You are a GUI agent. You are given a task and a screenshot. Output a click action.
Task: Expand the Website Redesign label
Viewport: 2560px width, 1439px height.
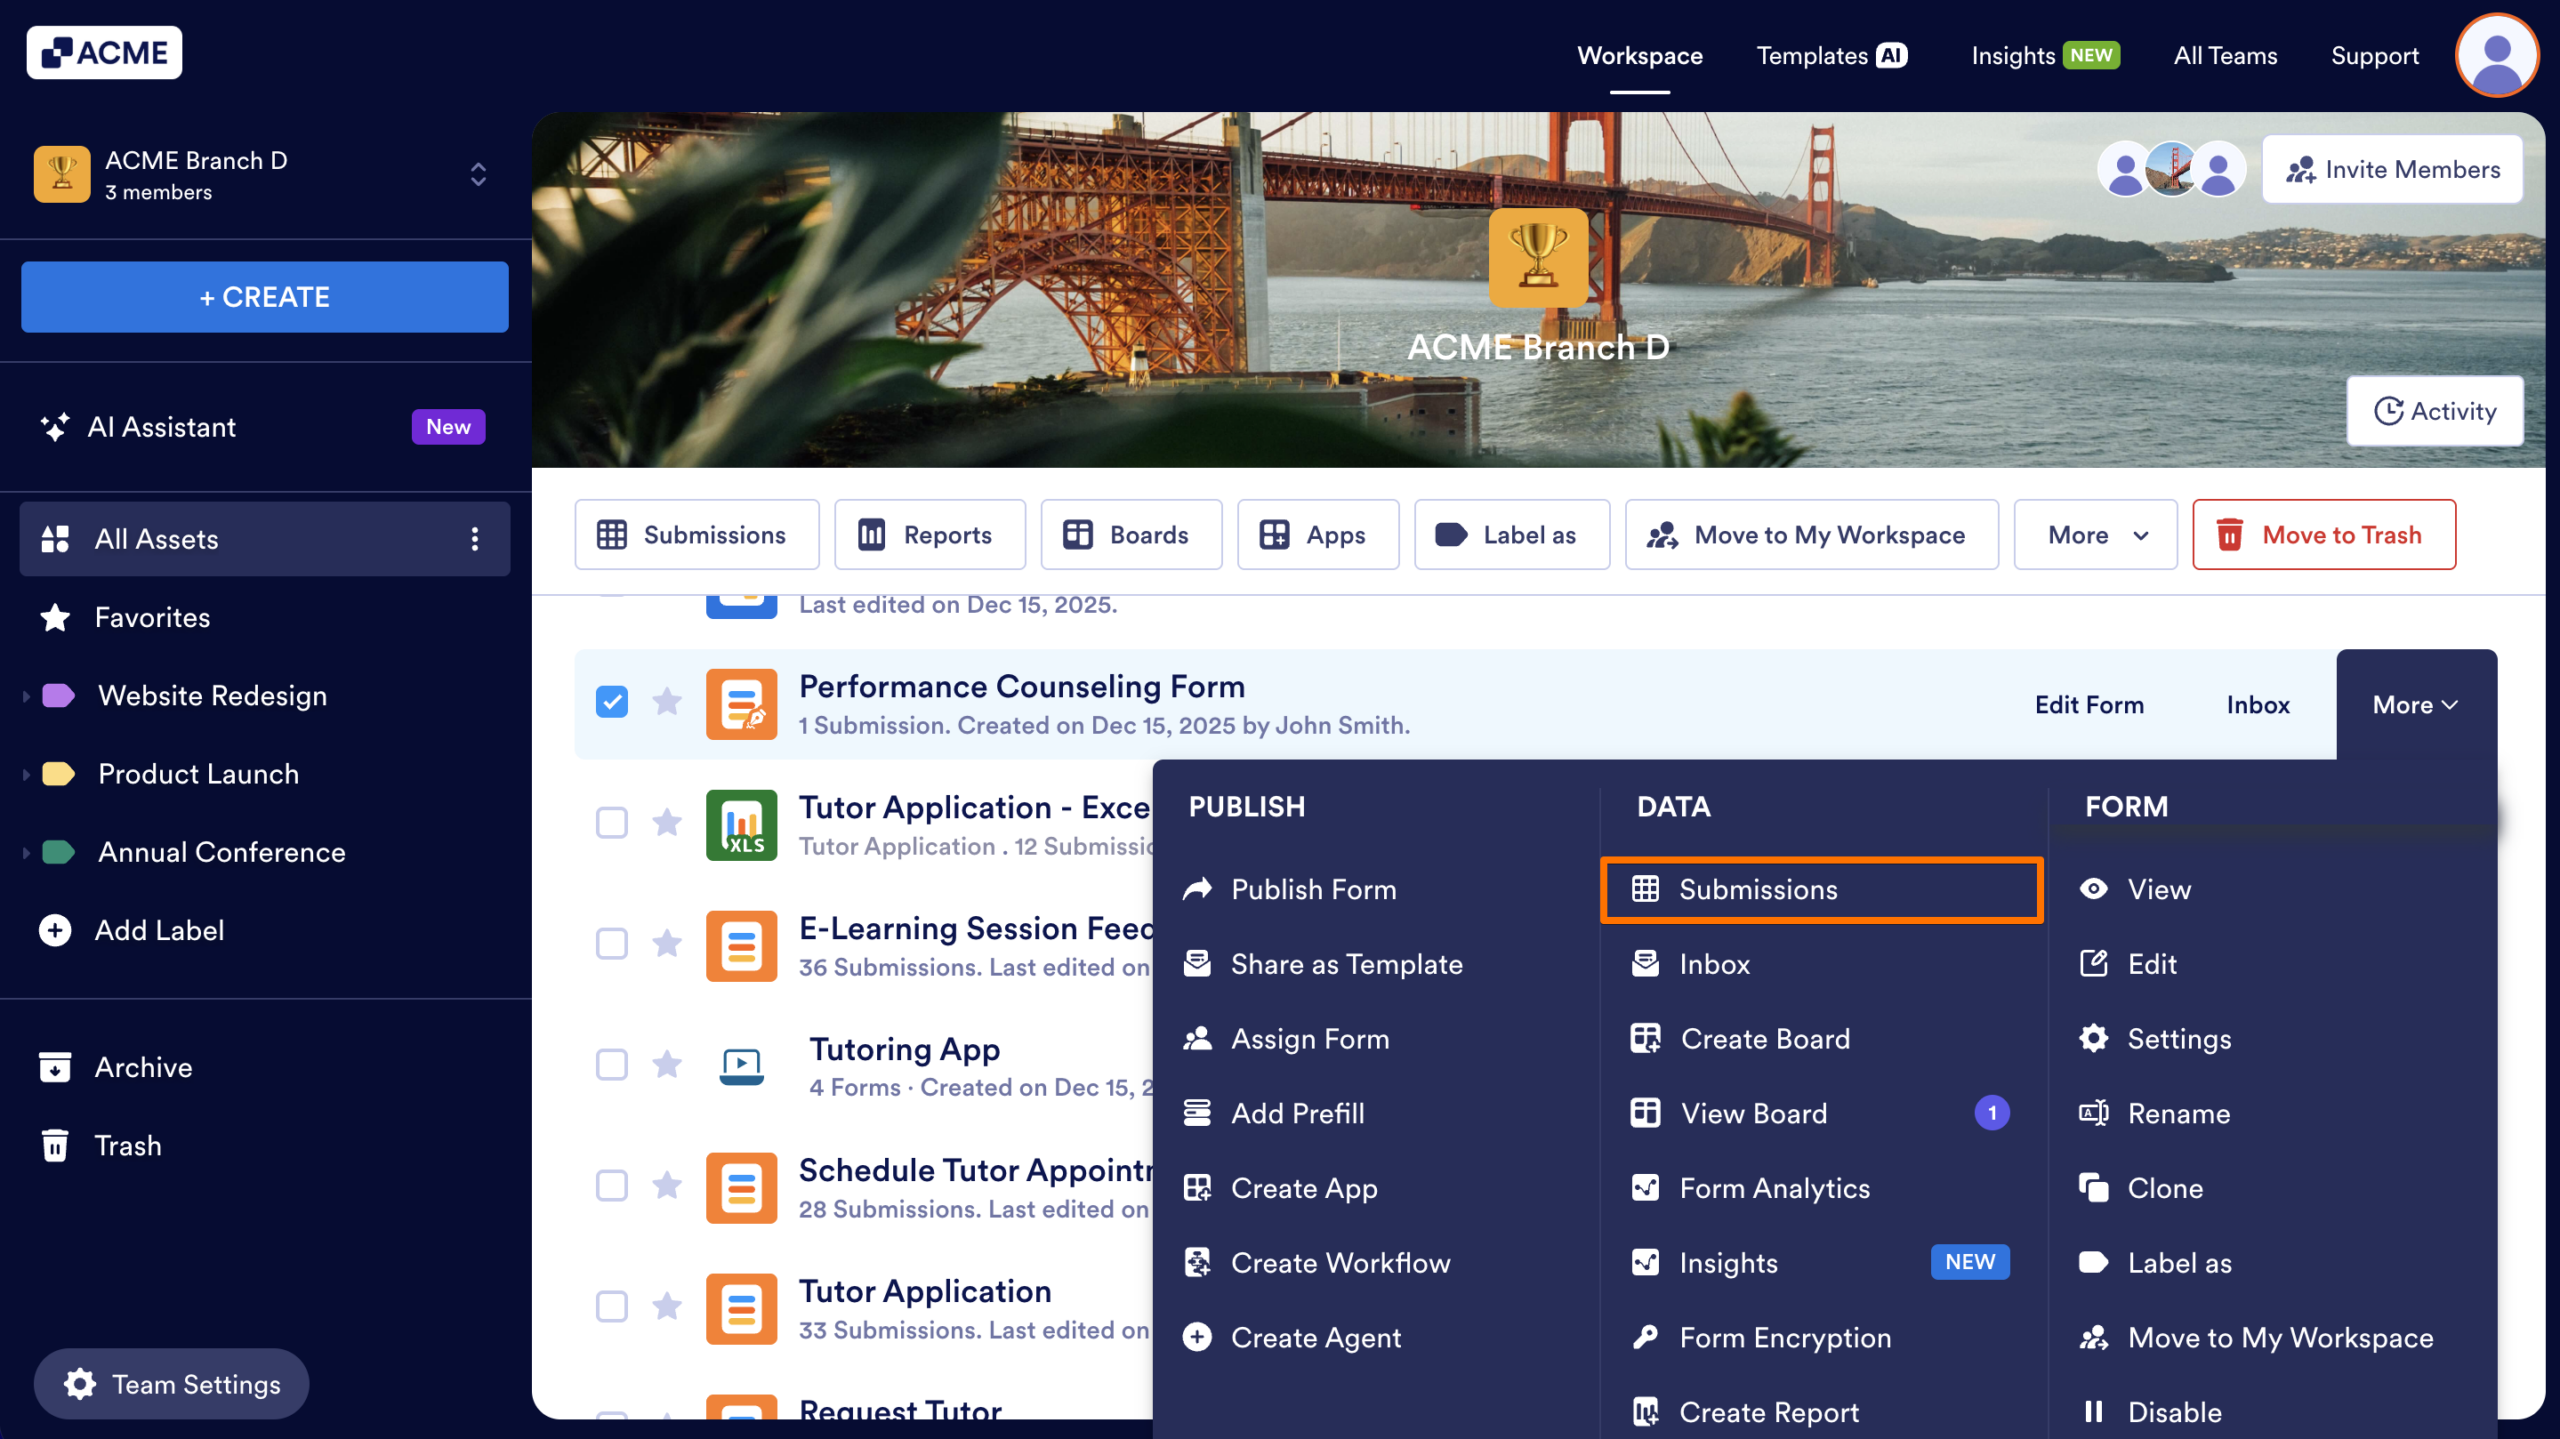coord(25,695)
